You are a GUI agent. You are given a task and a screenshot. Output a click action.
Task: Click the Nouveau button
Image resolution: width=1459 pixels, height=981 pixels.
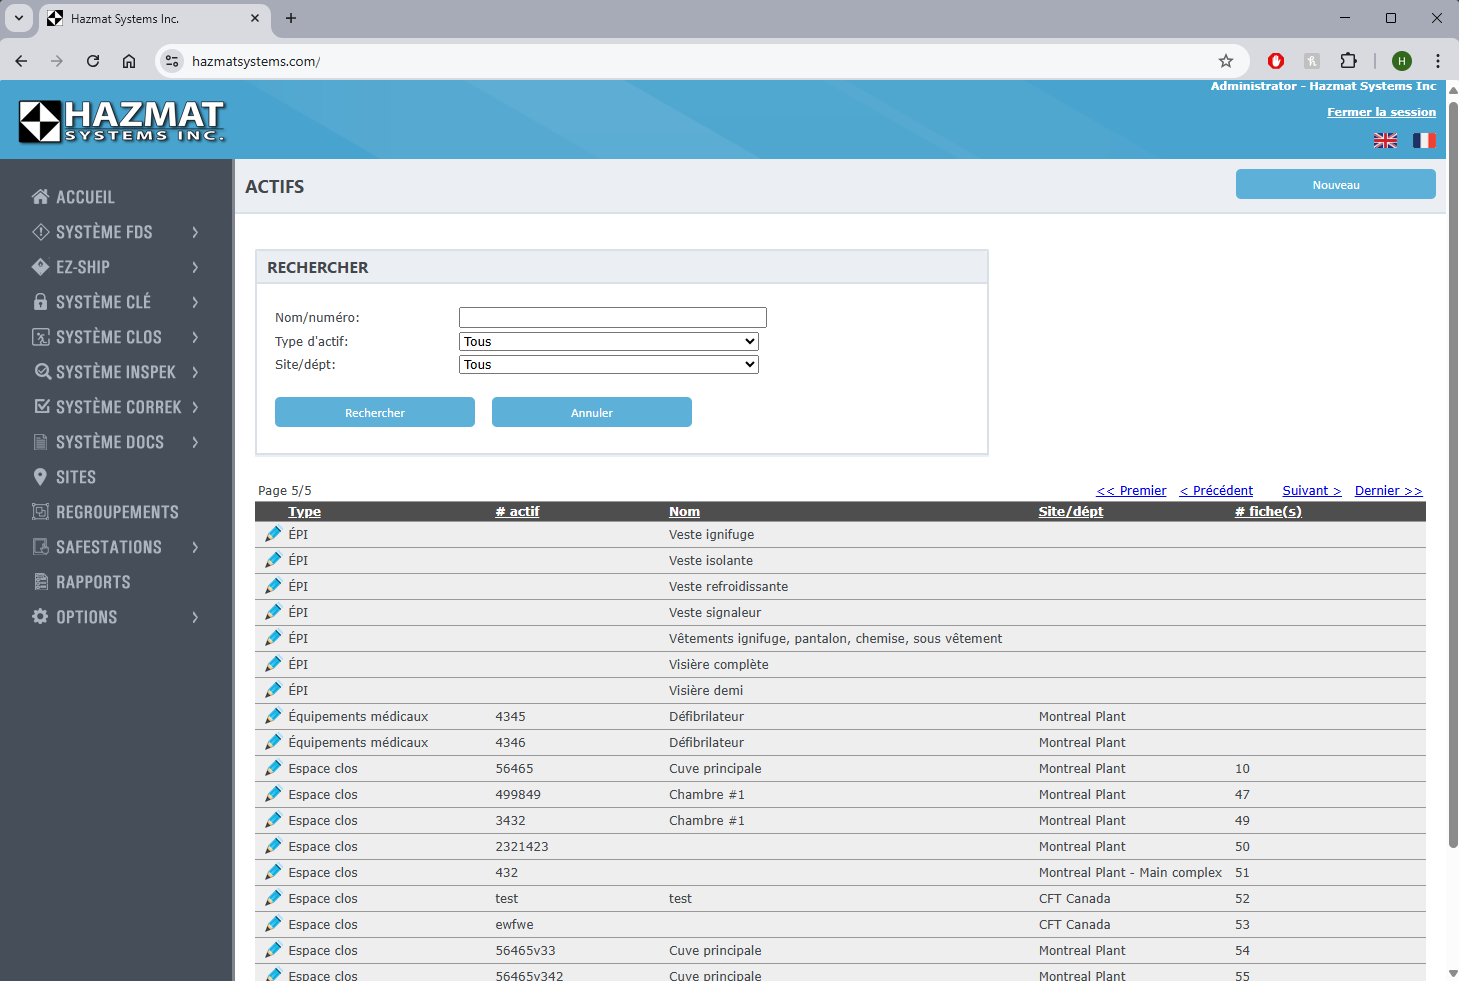coord(1335,185)
